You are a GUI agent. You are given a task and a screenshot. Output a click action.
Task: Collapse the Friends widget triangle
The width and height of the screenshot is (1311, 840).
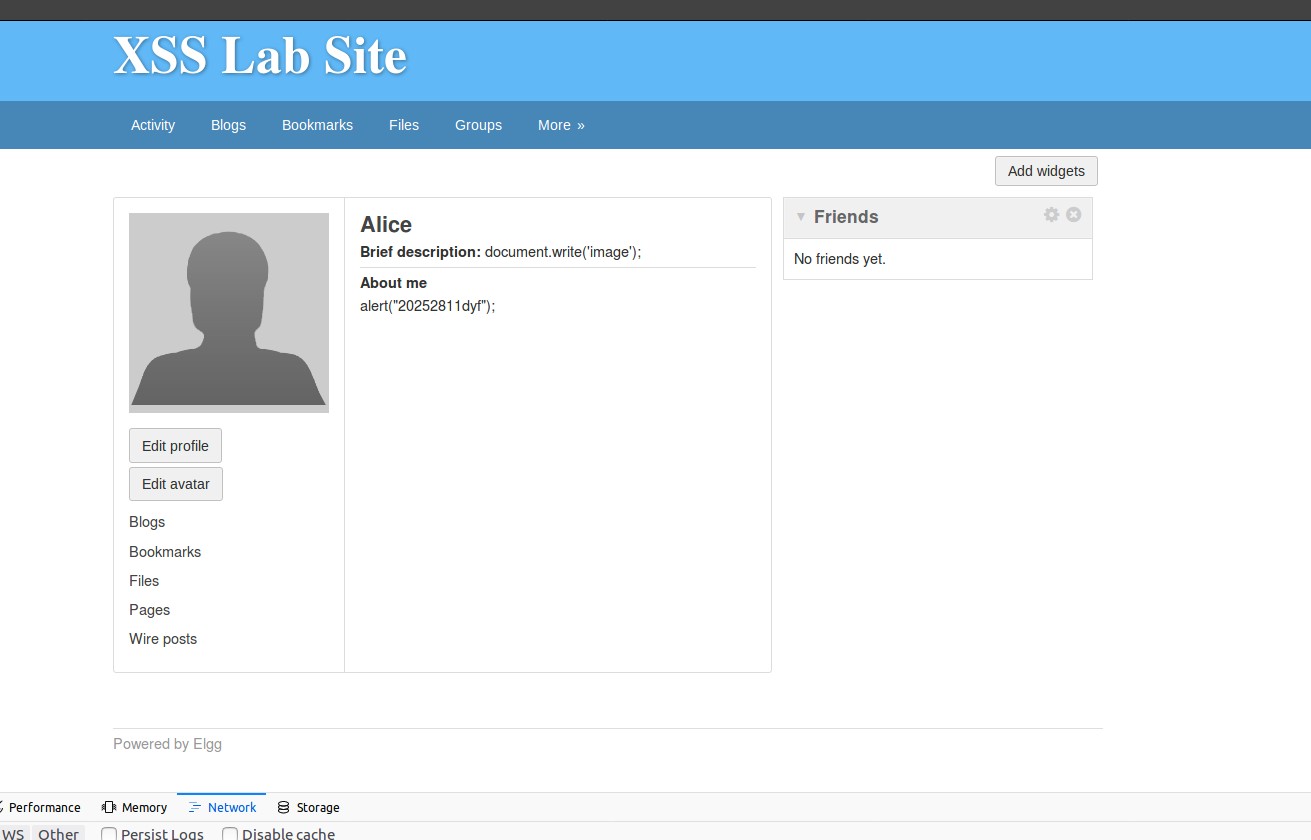[x=800, y=217]
